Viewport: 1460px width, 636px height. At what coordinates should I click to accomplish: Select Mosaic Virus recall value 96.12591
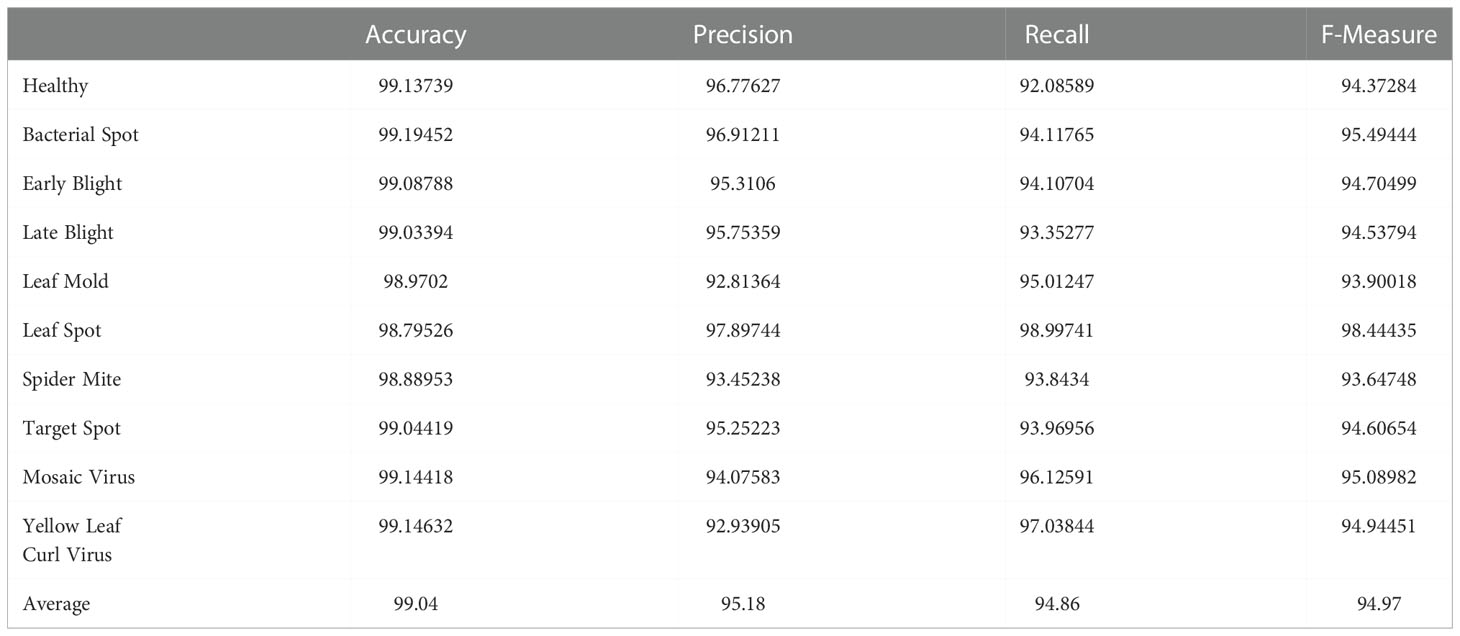point(1057,478)
